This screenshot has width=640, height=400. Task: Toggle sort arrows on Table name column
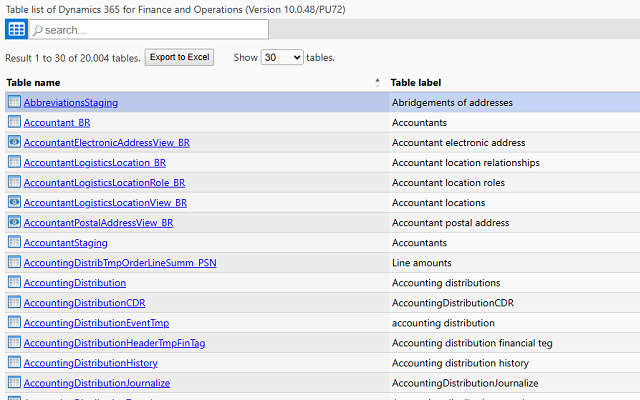click(377, 83)
